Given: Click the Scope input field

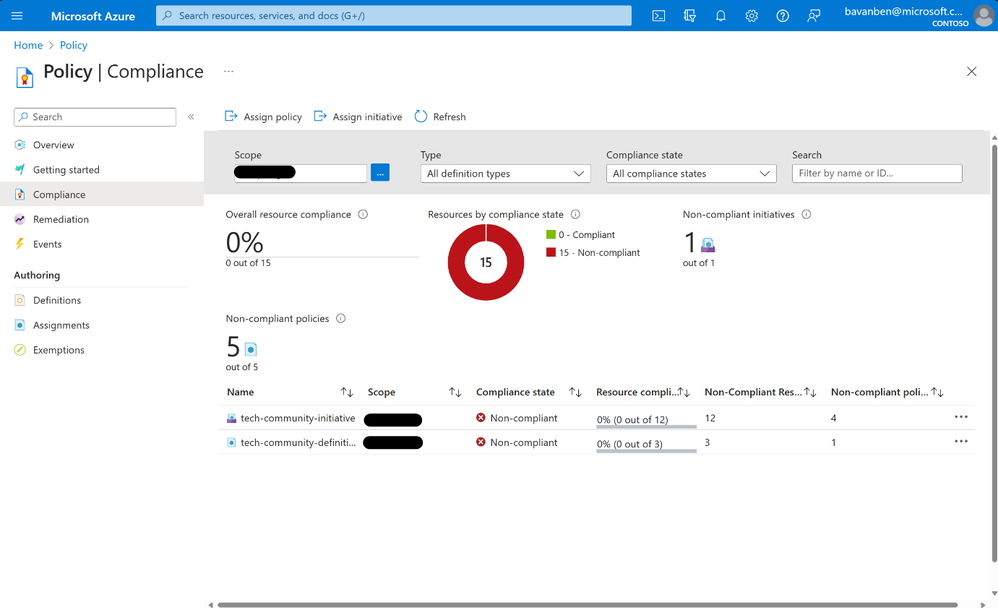Looking at the screenshot, I should 300,173.
